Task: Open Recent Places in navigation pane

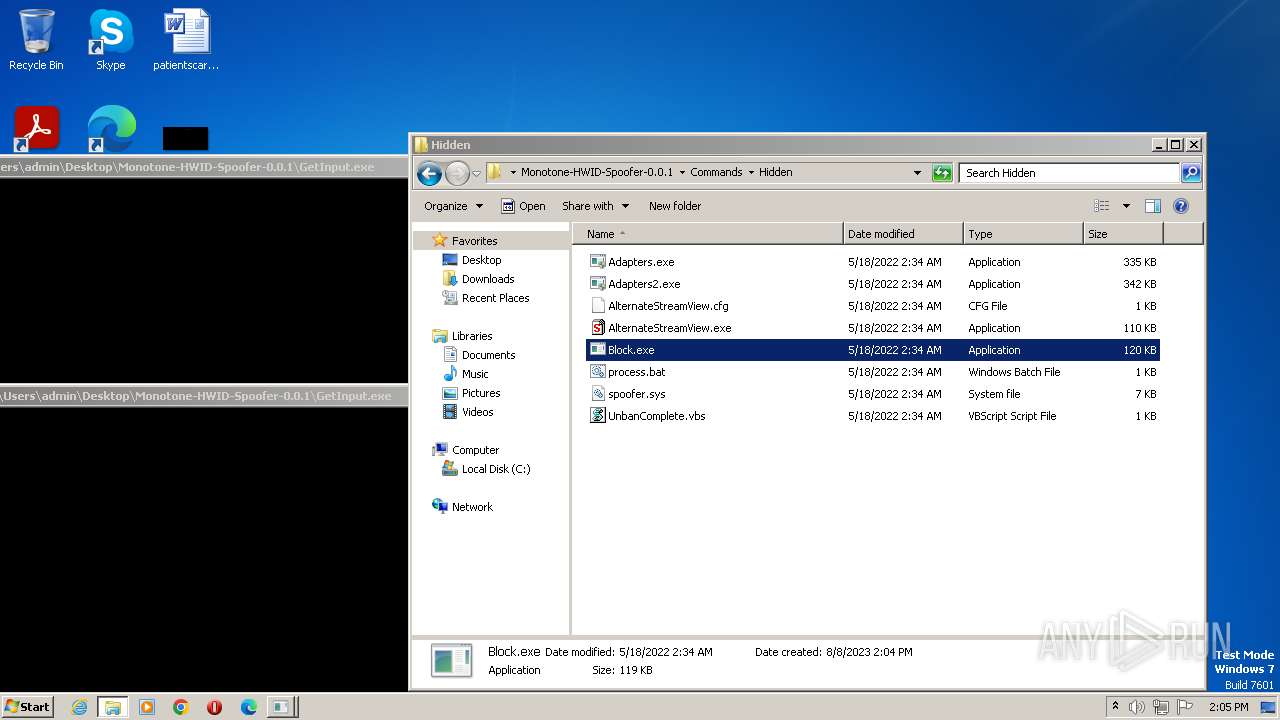Action: coord(495,298)
